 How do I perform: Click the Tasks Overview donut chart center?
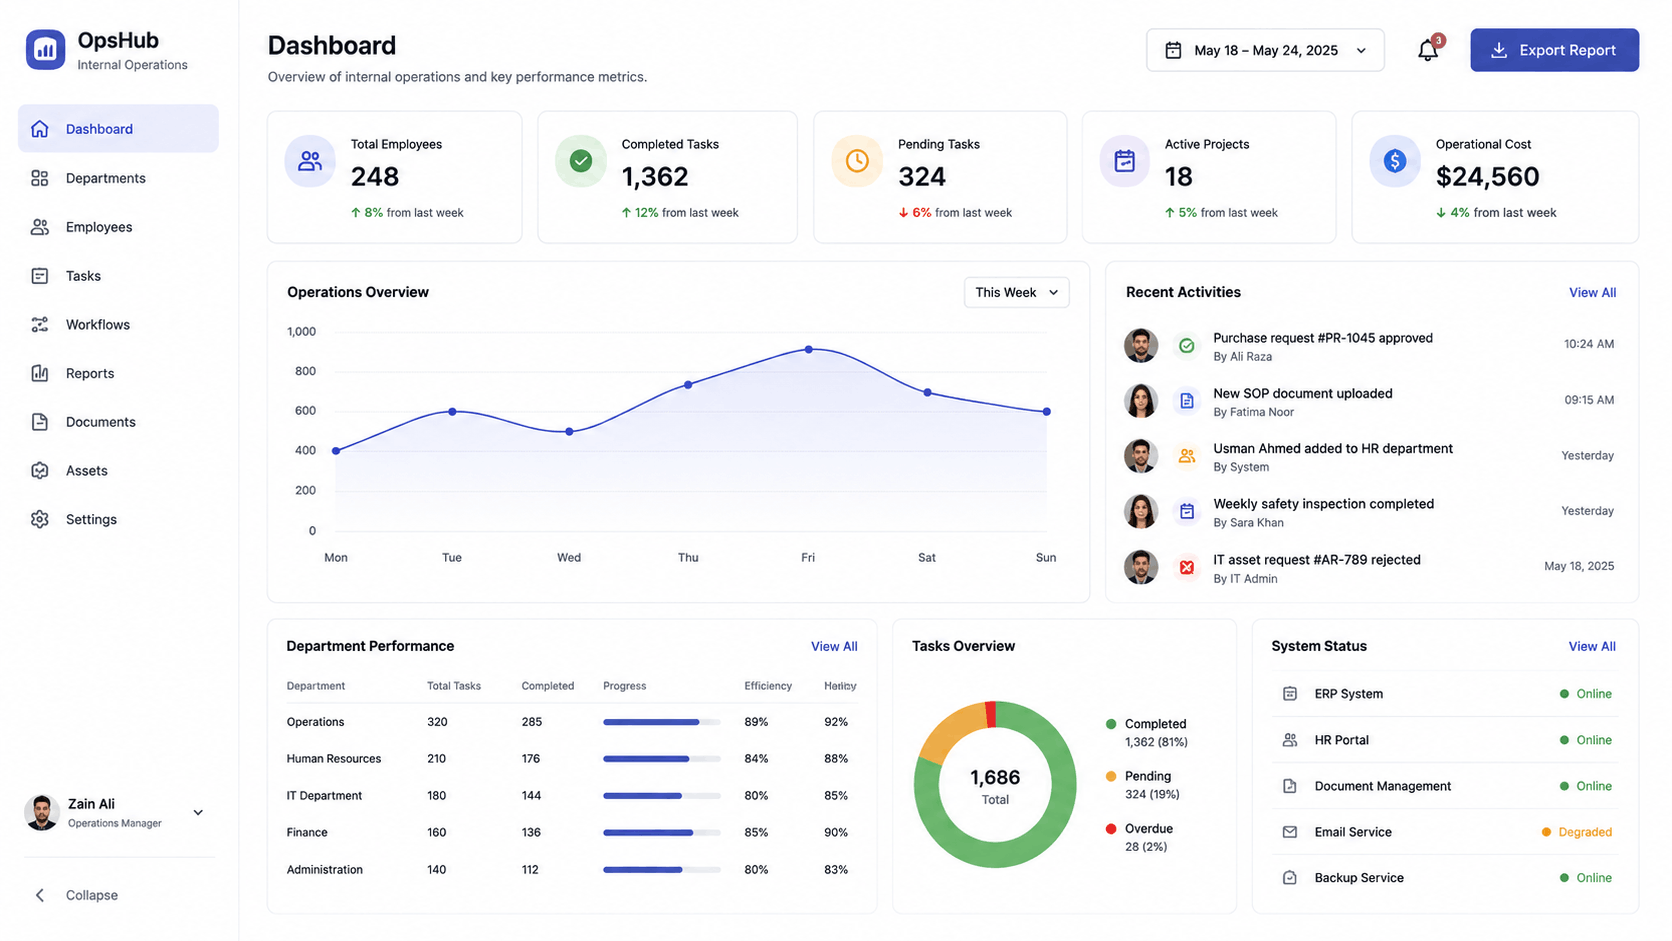995,786
